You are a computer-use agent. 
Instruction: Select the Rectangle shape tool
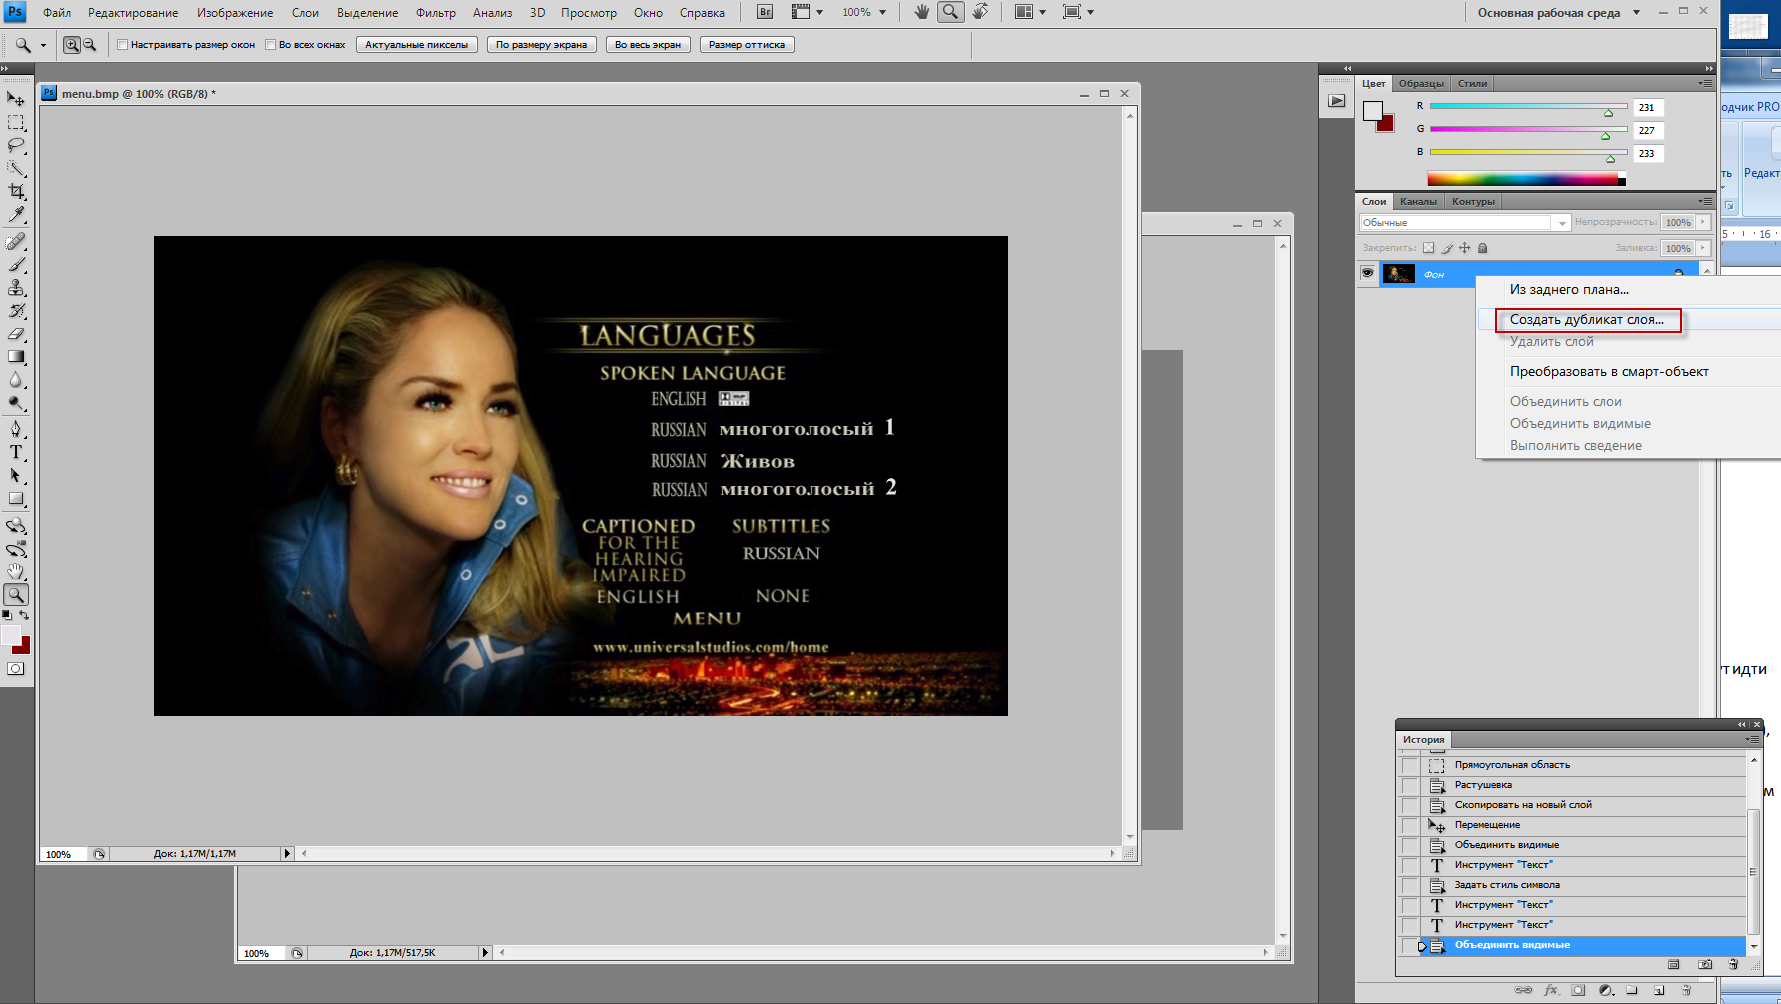pyautogui.click(x=16, y=498)
